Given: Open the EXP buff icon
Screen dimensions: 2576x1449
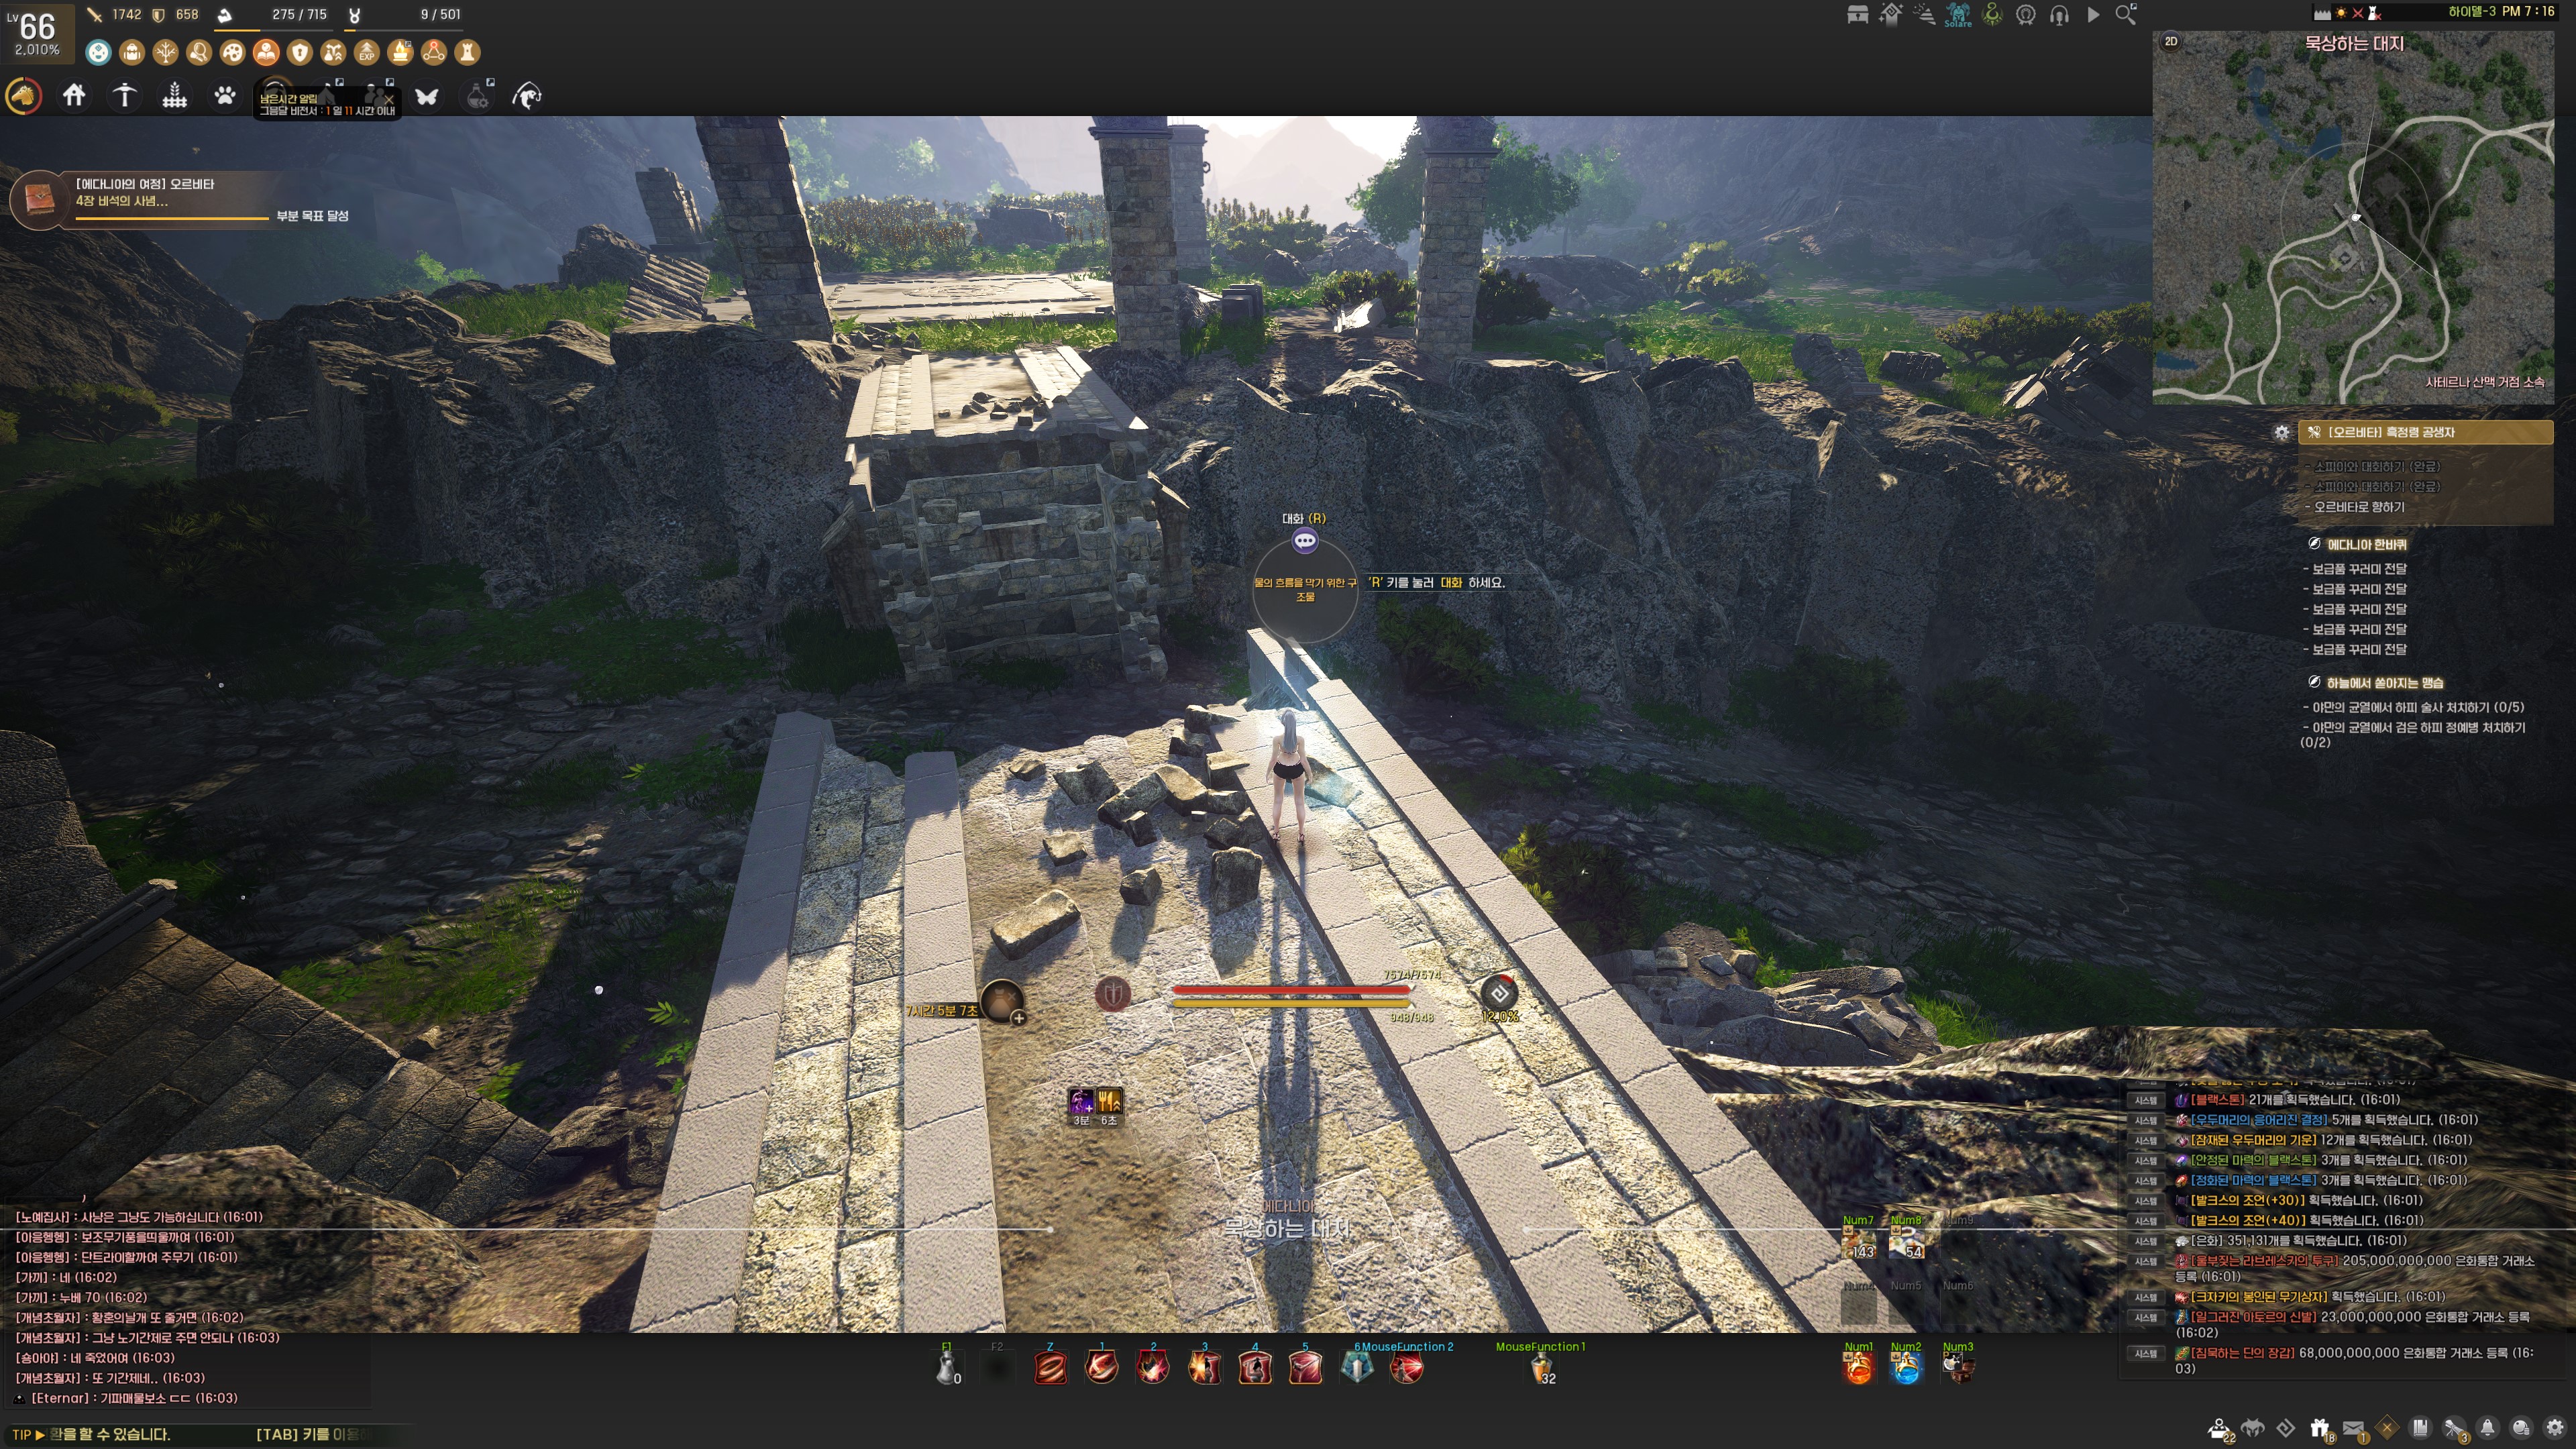Looking at the screenshot, I should pyautogui.click(x=367, y=52).
